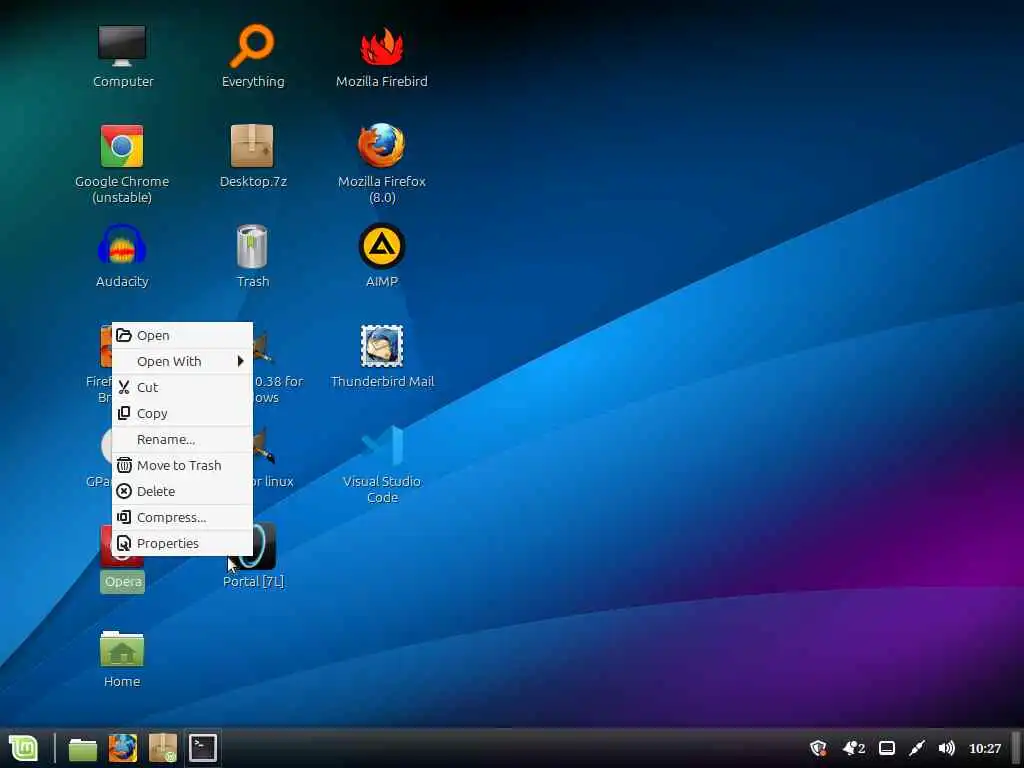This screenshot has width=1024, height=768.
Task: Launch Firefox from the panel
Action: coord(123,748)
